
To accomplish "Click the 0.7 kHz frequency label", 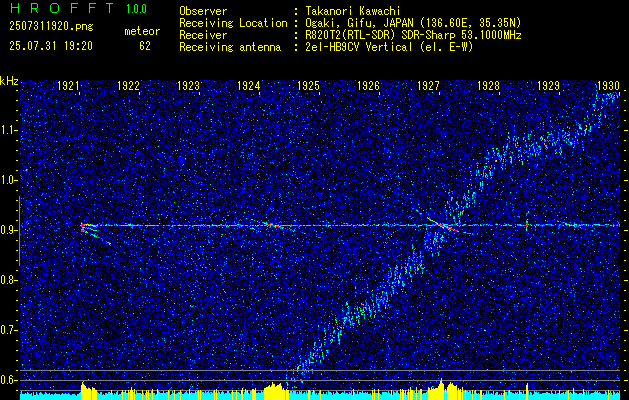I will tap(9, 330).
